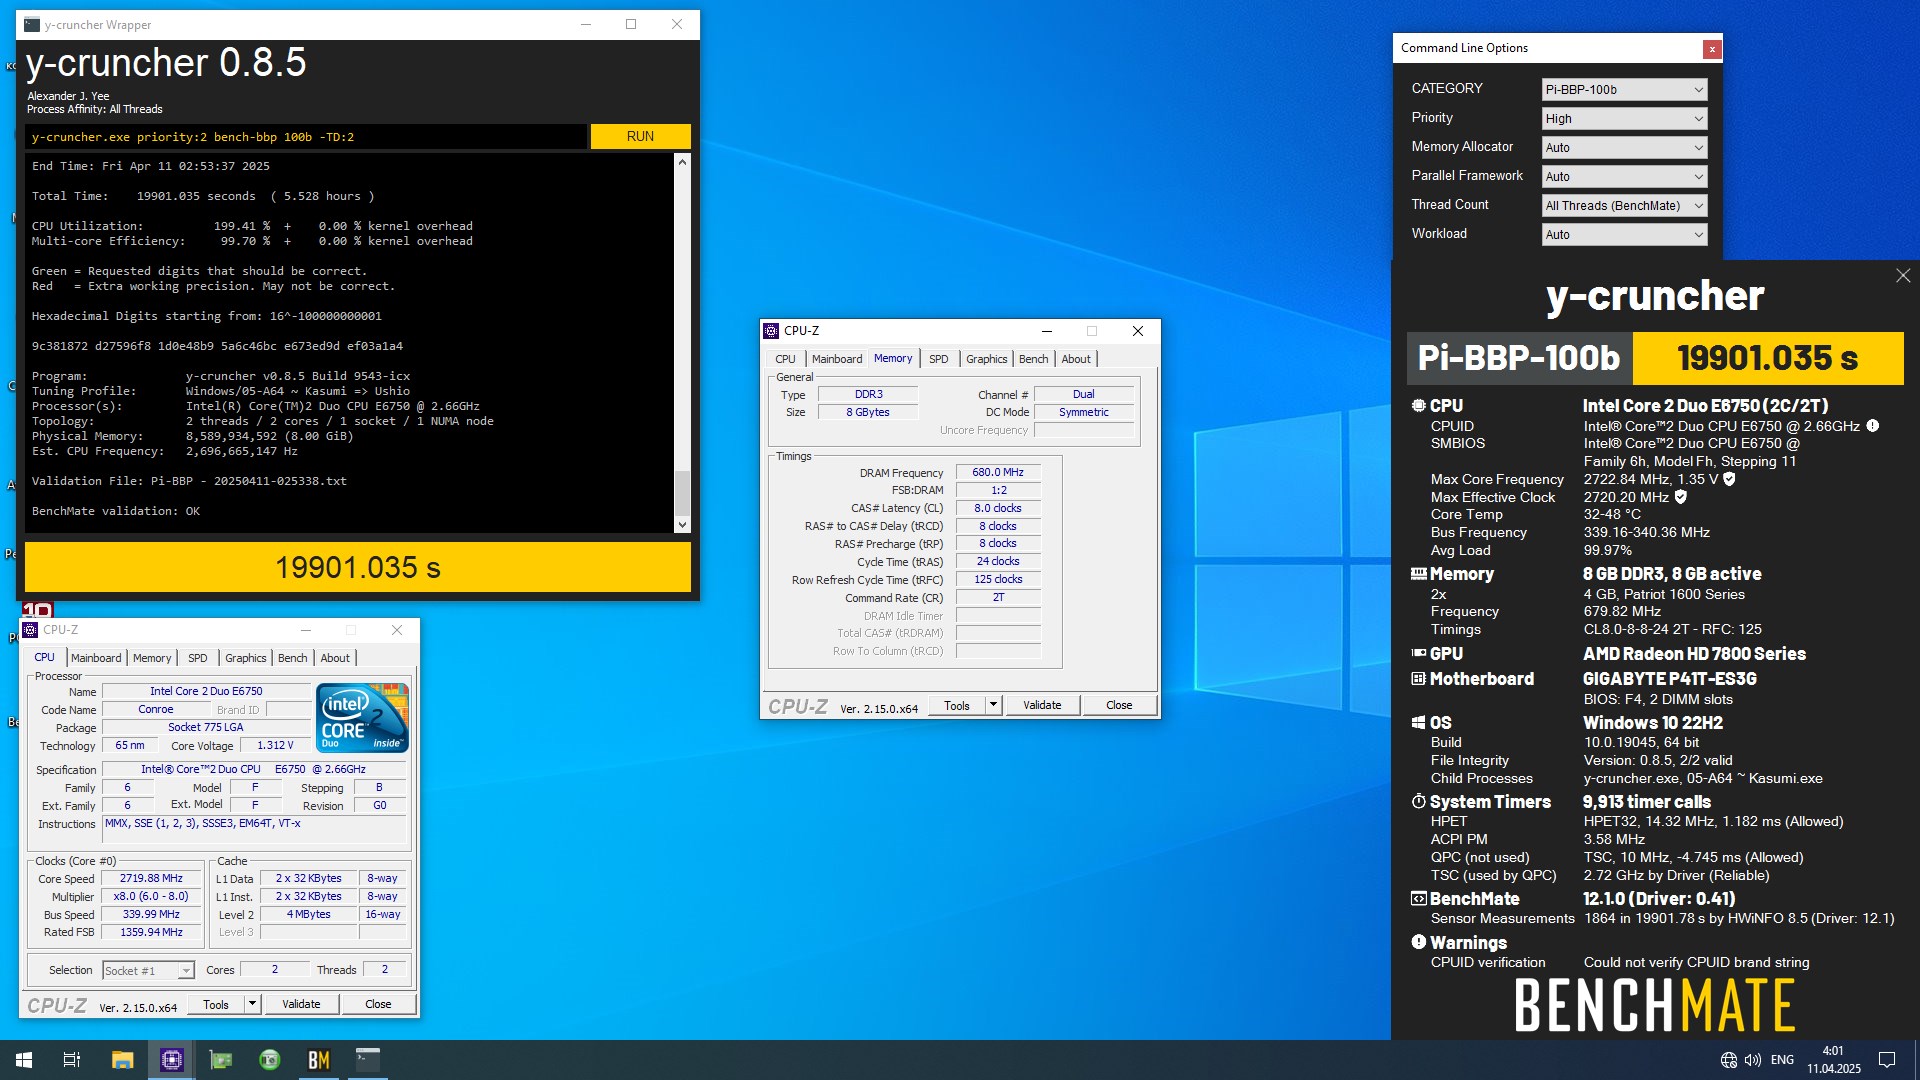Click the OS Windows logo icon in BenchMate
The height and width of the screenshot is (1080, 1920).
[1418, 723]
